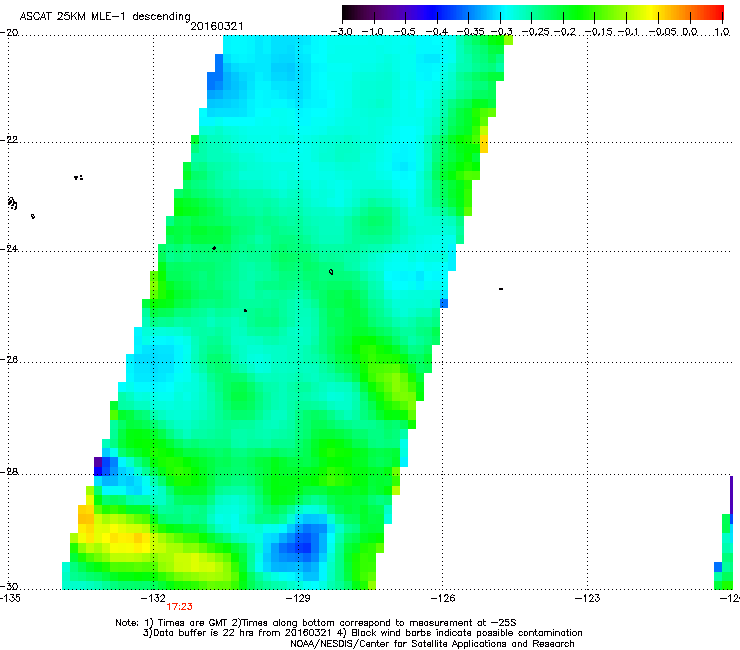Click the -3.0 color bar label
Image resolution: width=740 pixels, height=650 pixels.
341,32
